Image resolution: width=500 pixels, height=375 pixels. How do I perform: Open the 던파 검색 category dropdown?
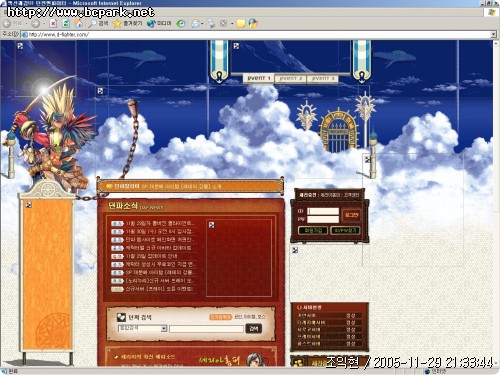click(143, 328)
